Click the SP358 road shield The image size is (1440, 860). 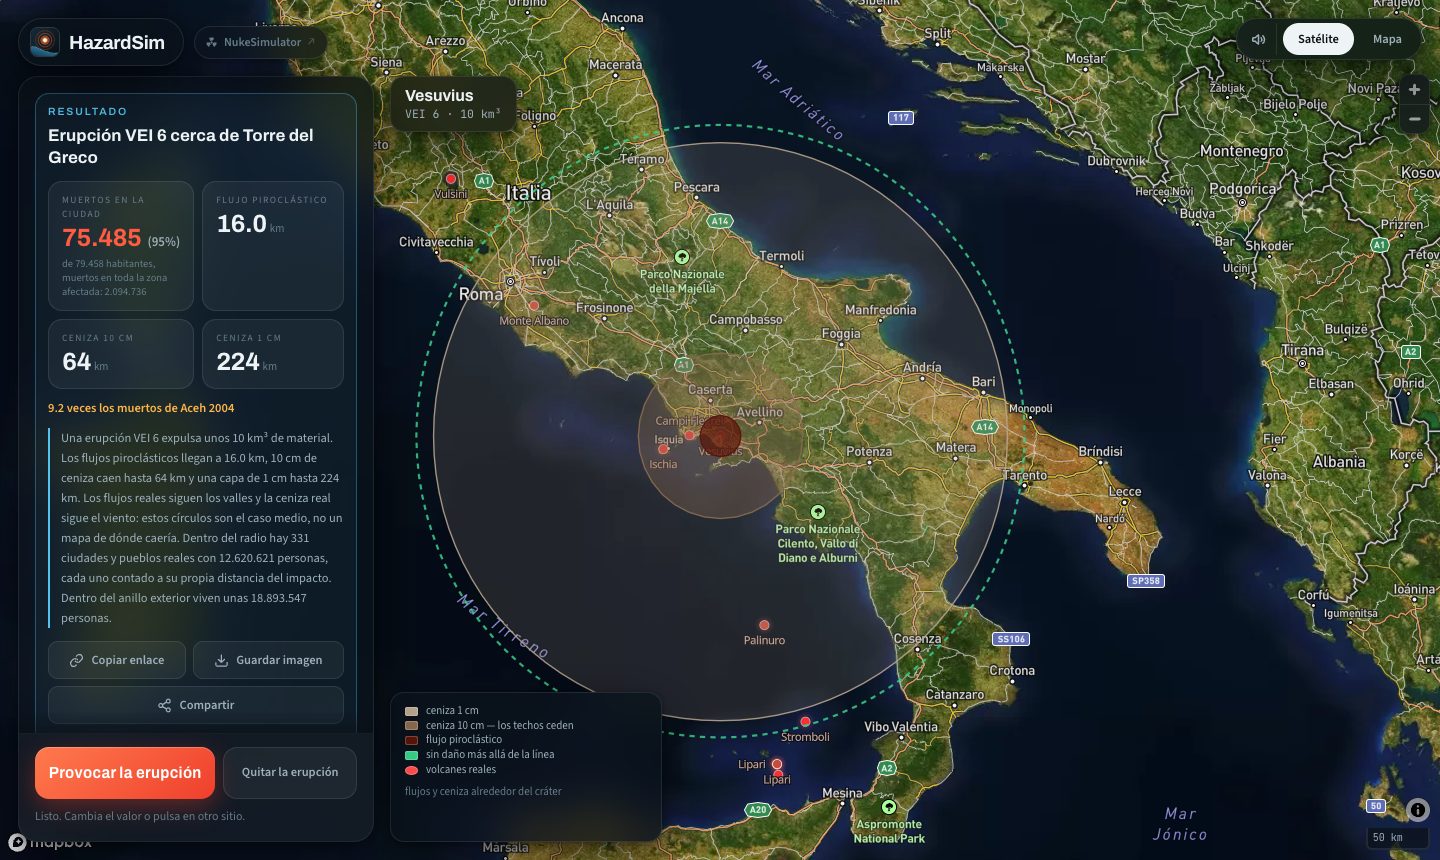click(1145, 581)
